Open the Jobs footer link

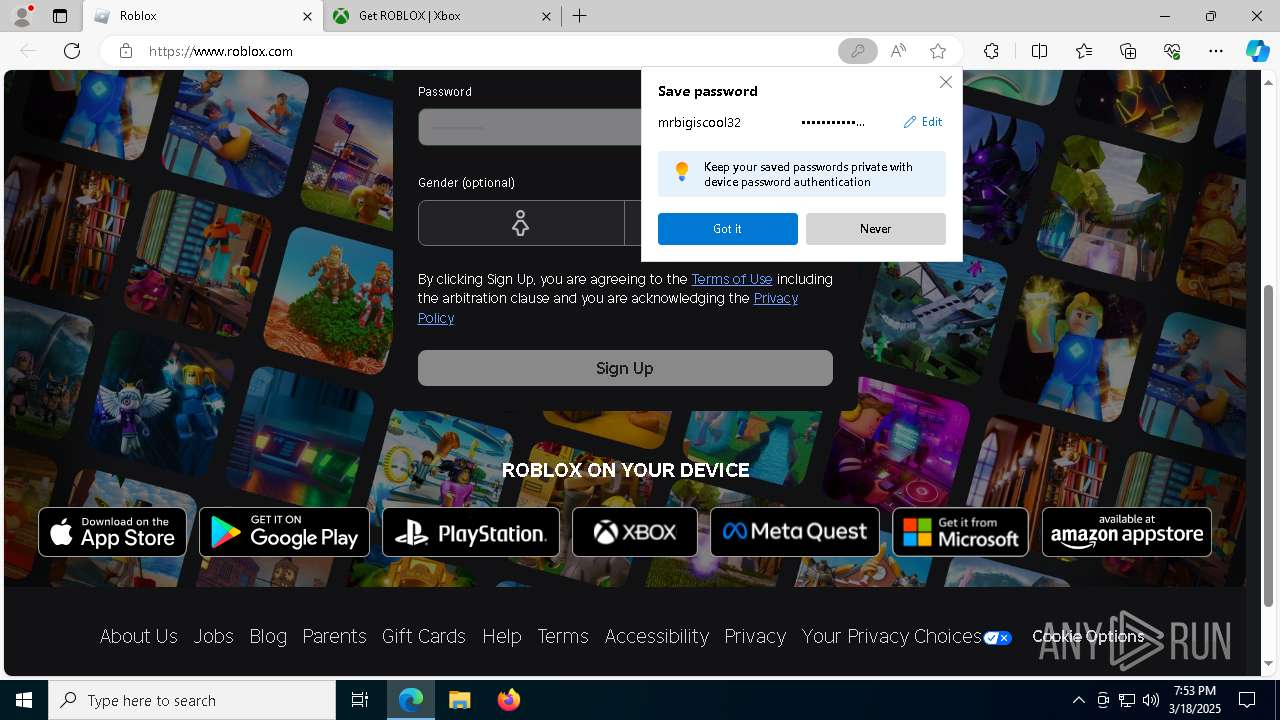[x=213, y=636]
